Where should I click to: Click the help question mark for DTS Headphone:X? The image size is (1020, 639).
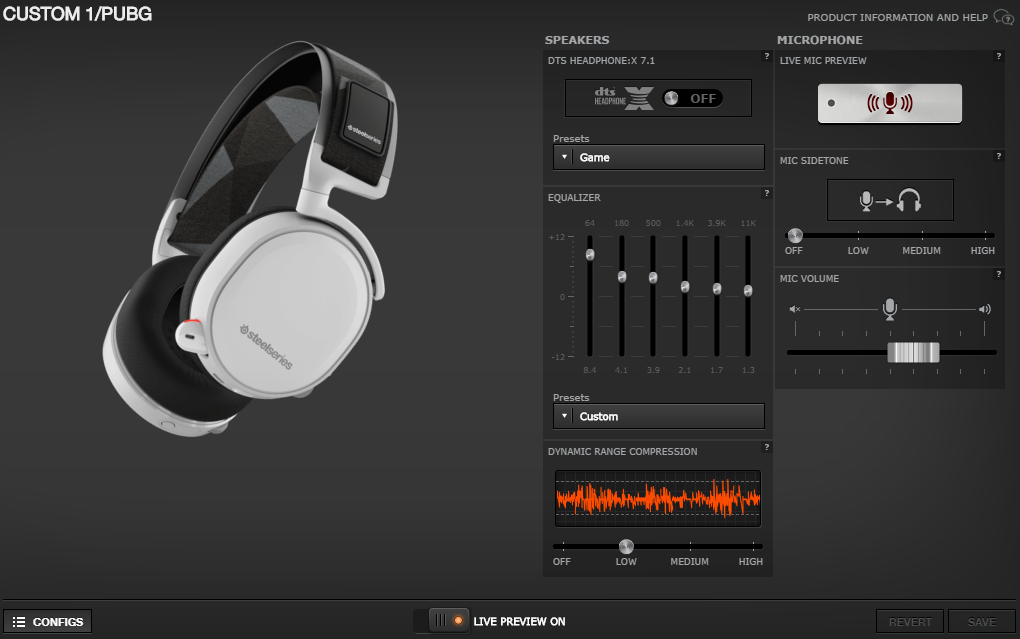(x=766, y=57)
